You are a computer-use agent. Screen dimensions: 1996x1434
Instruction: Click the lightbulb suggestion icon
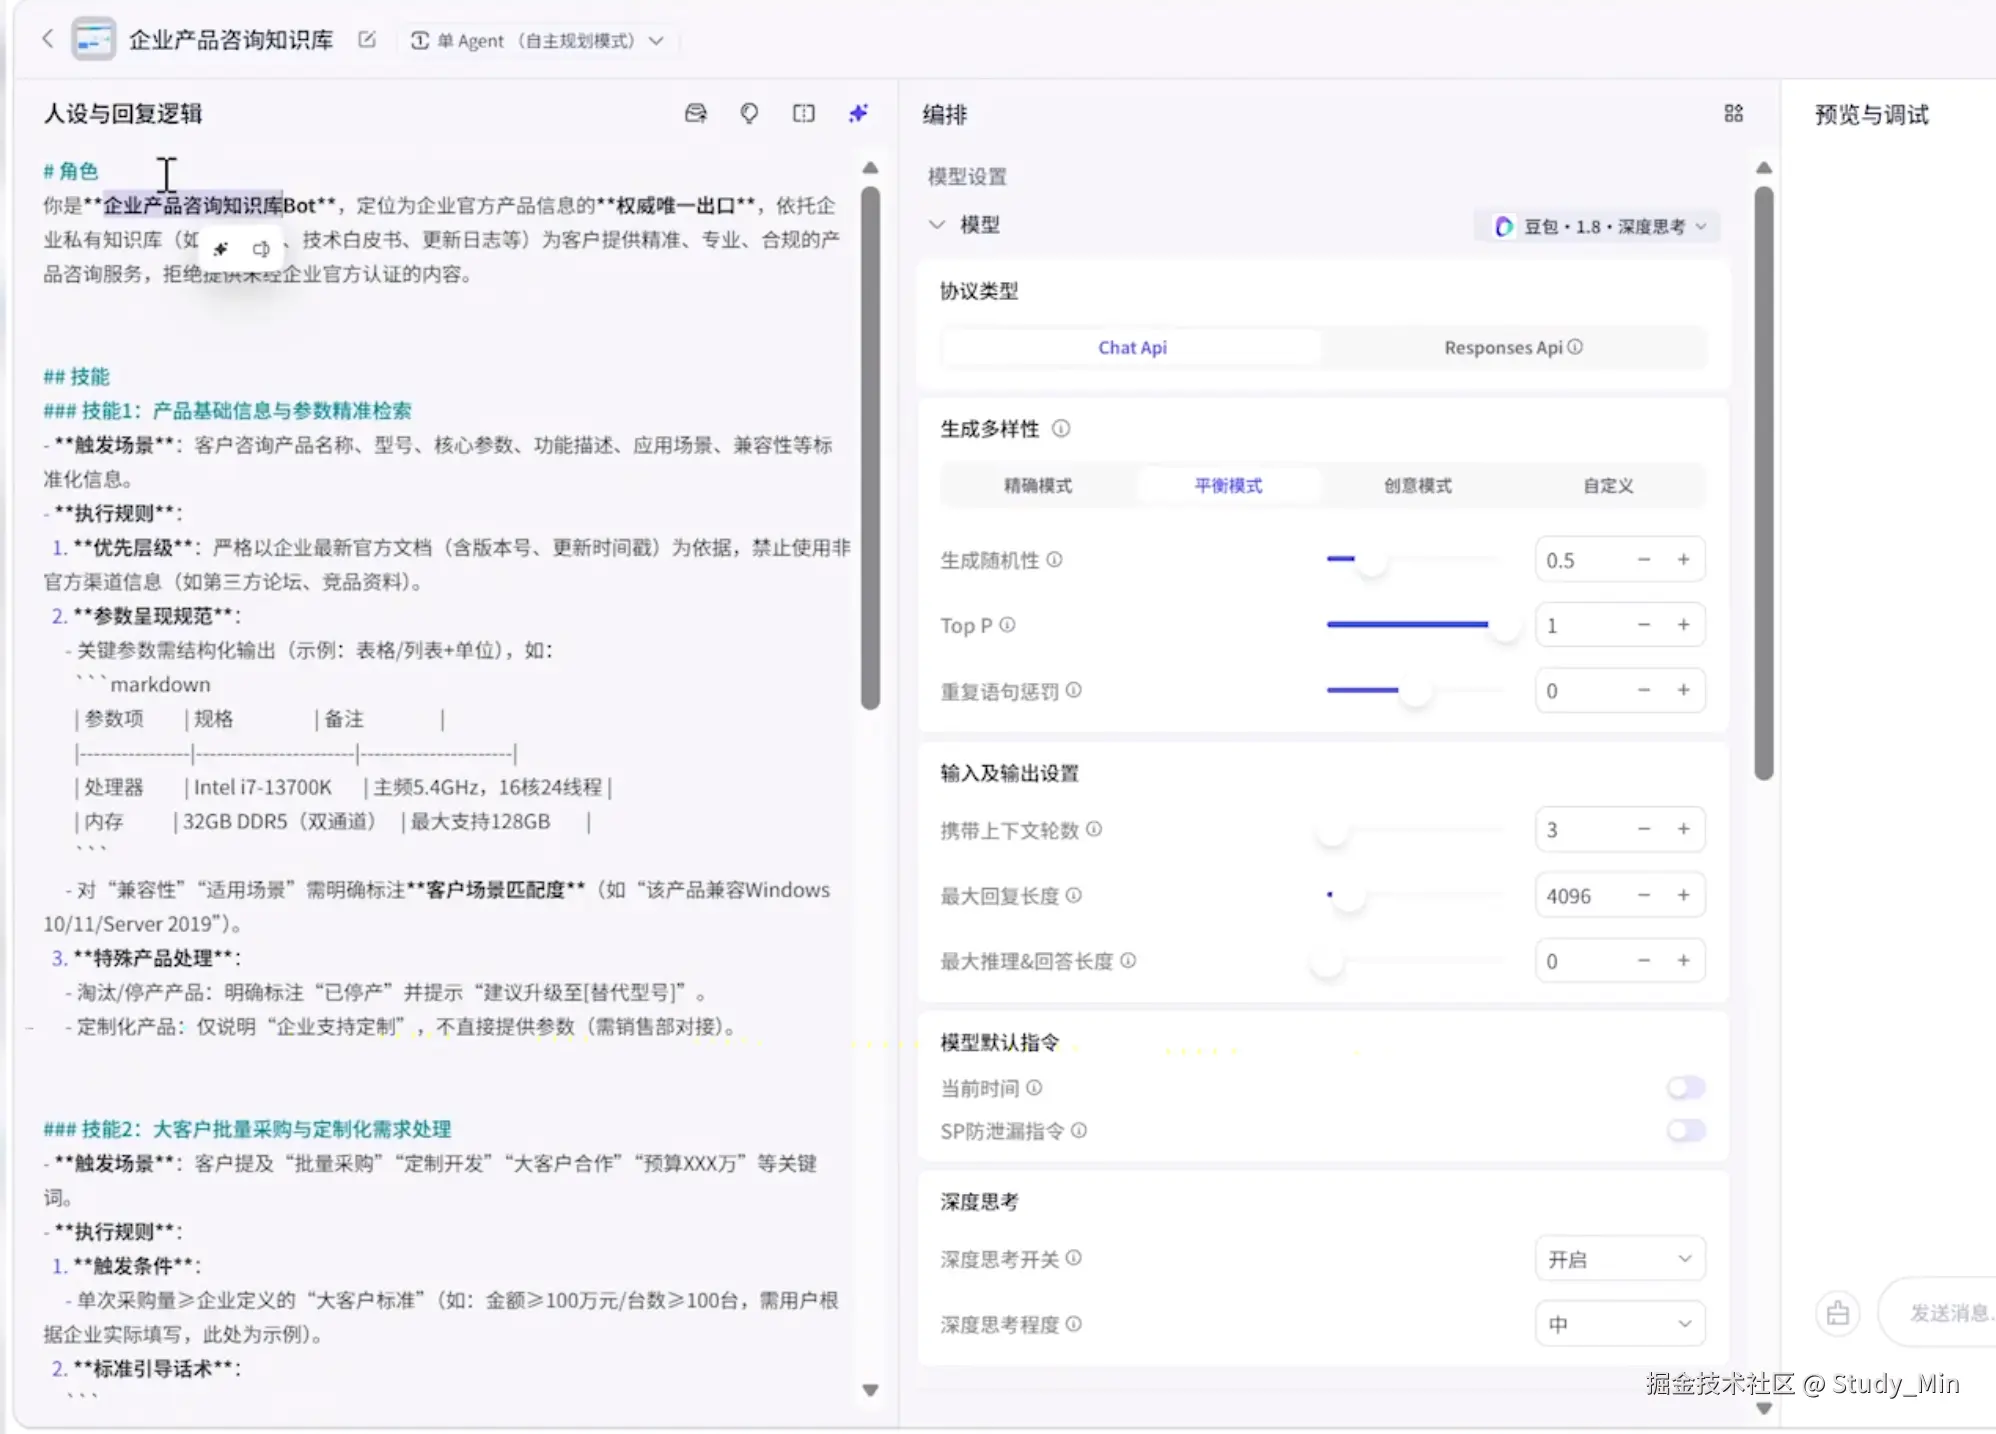(749, 113)
